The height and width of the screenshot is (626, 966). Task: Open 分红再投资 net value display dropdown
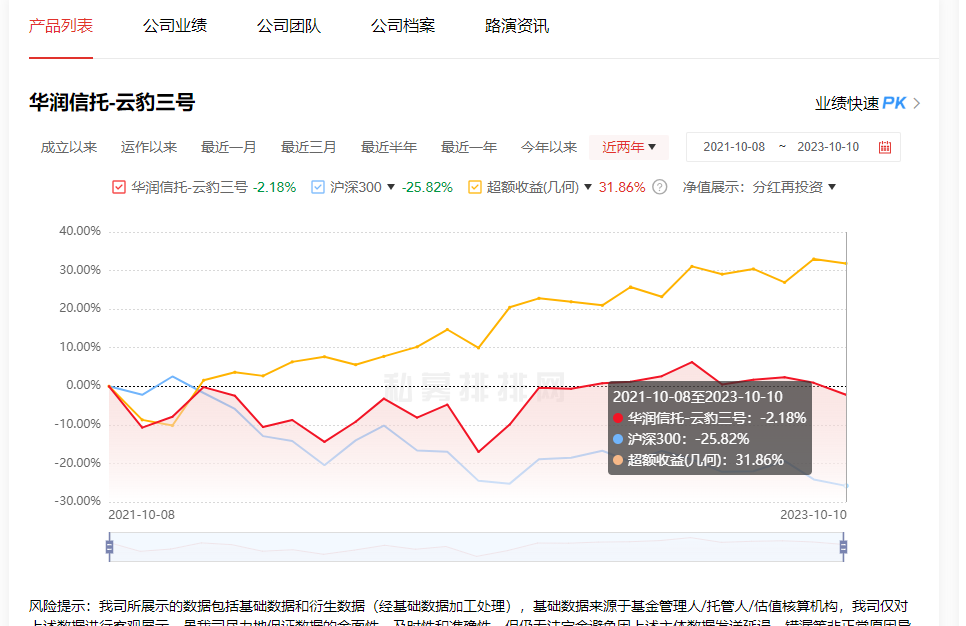click(794, 187)
